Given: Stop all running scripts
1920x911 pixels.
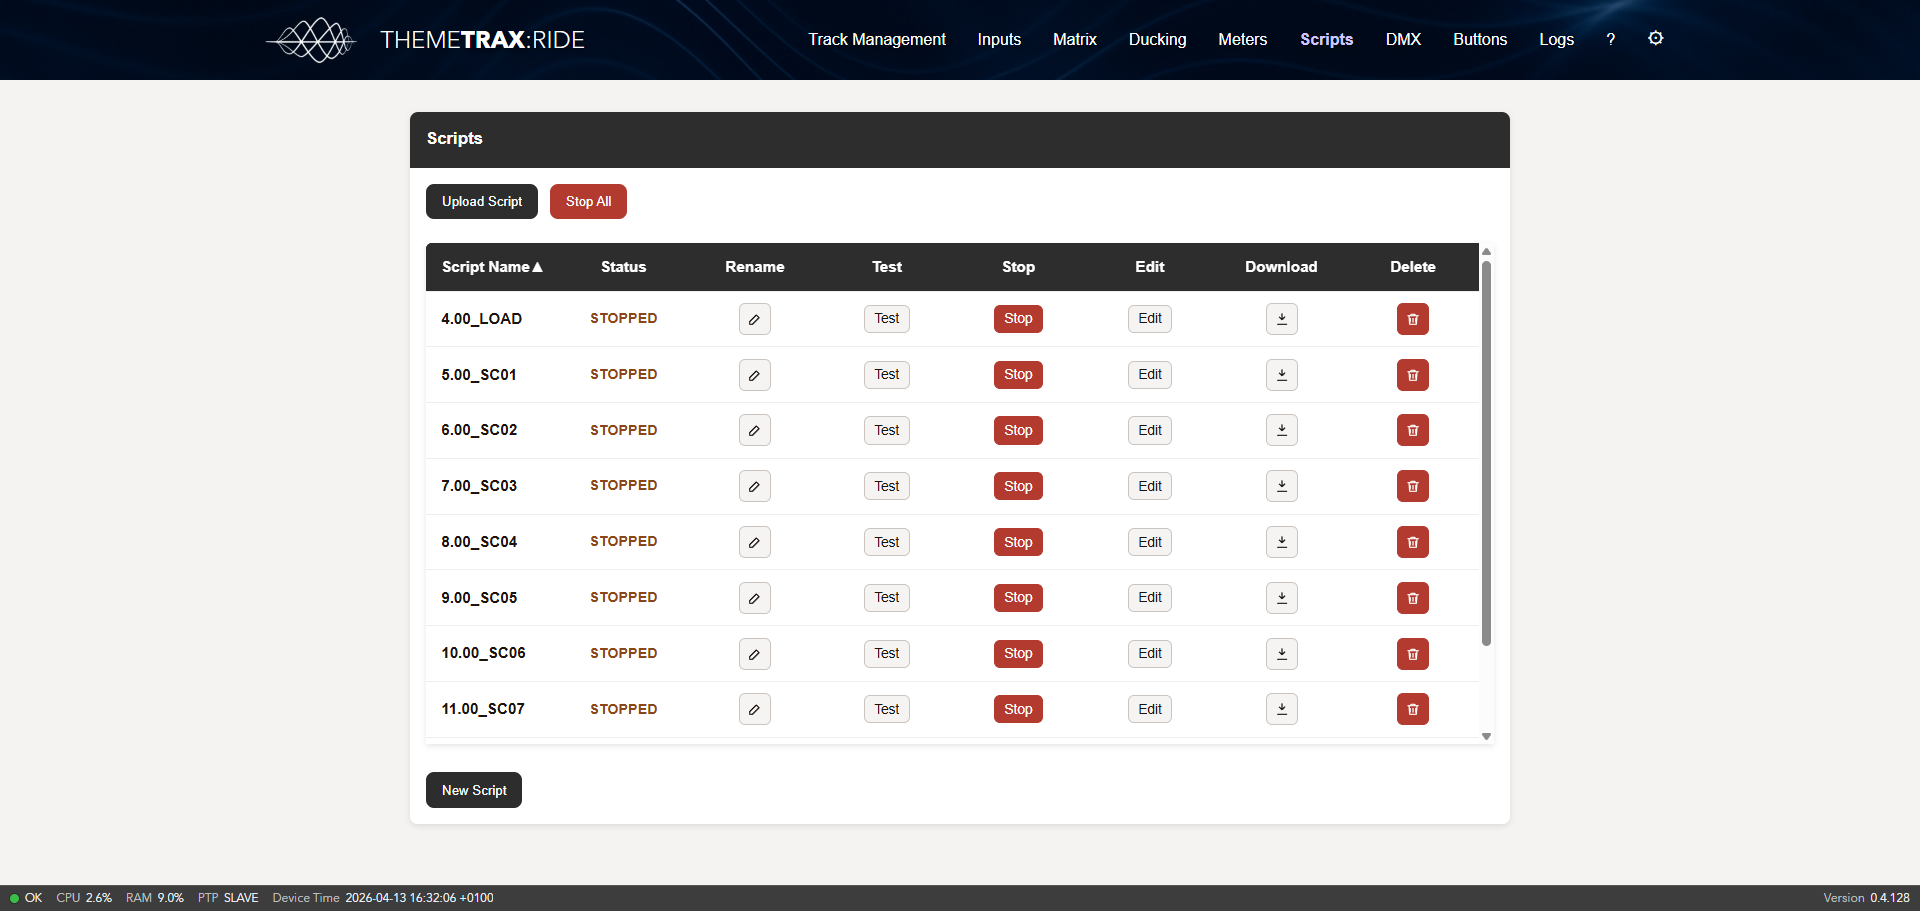Looking at the screenshot, I should point(588,201).
